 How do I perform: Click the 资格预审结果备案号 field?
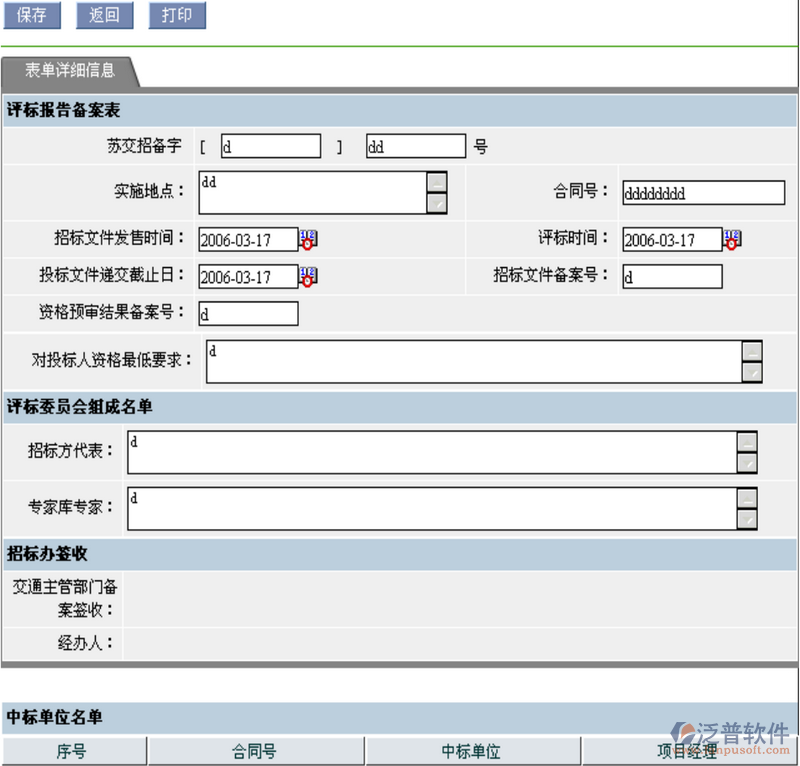pos(248,314)
